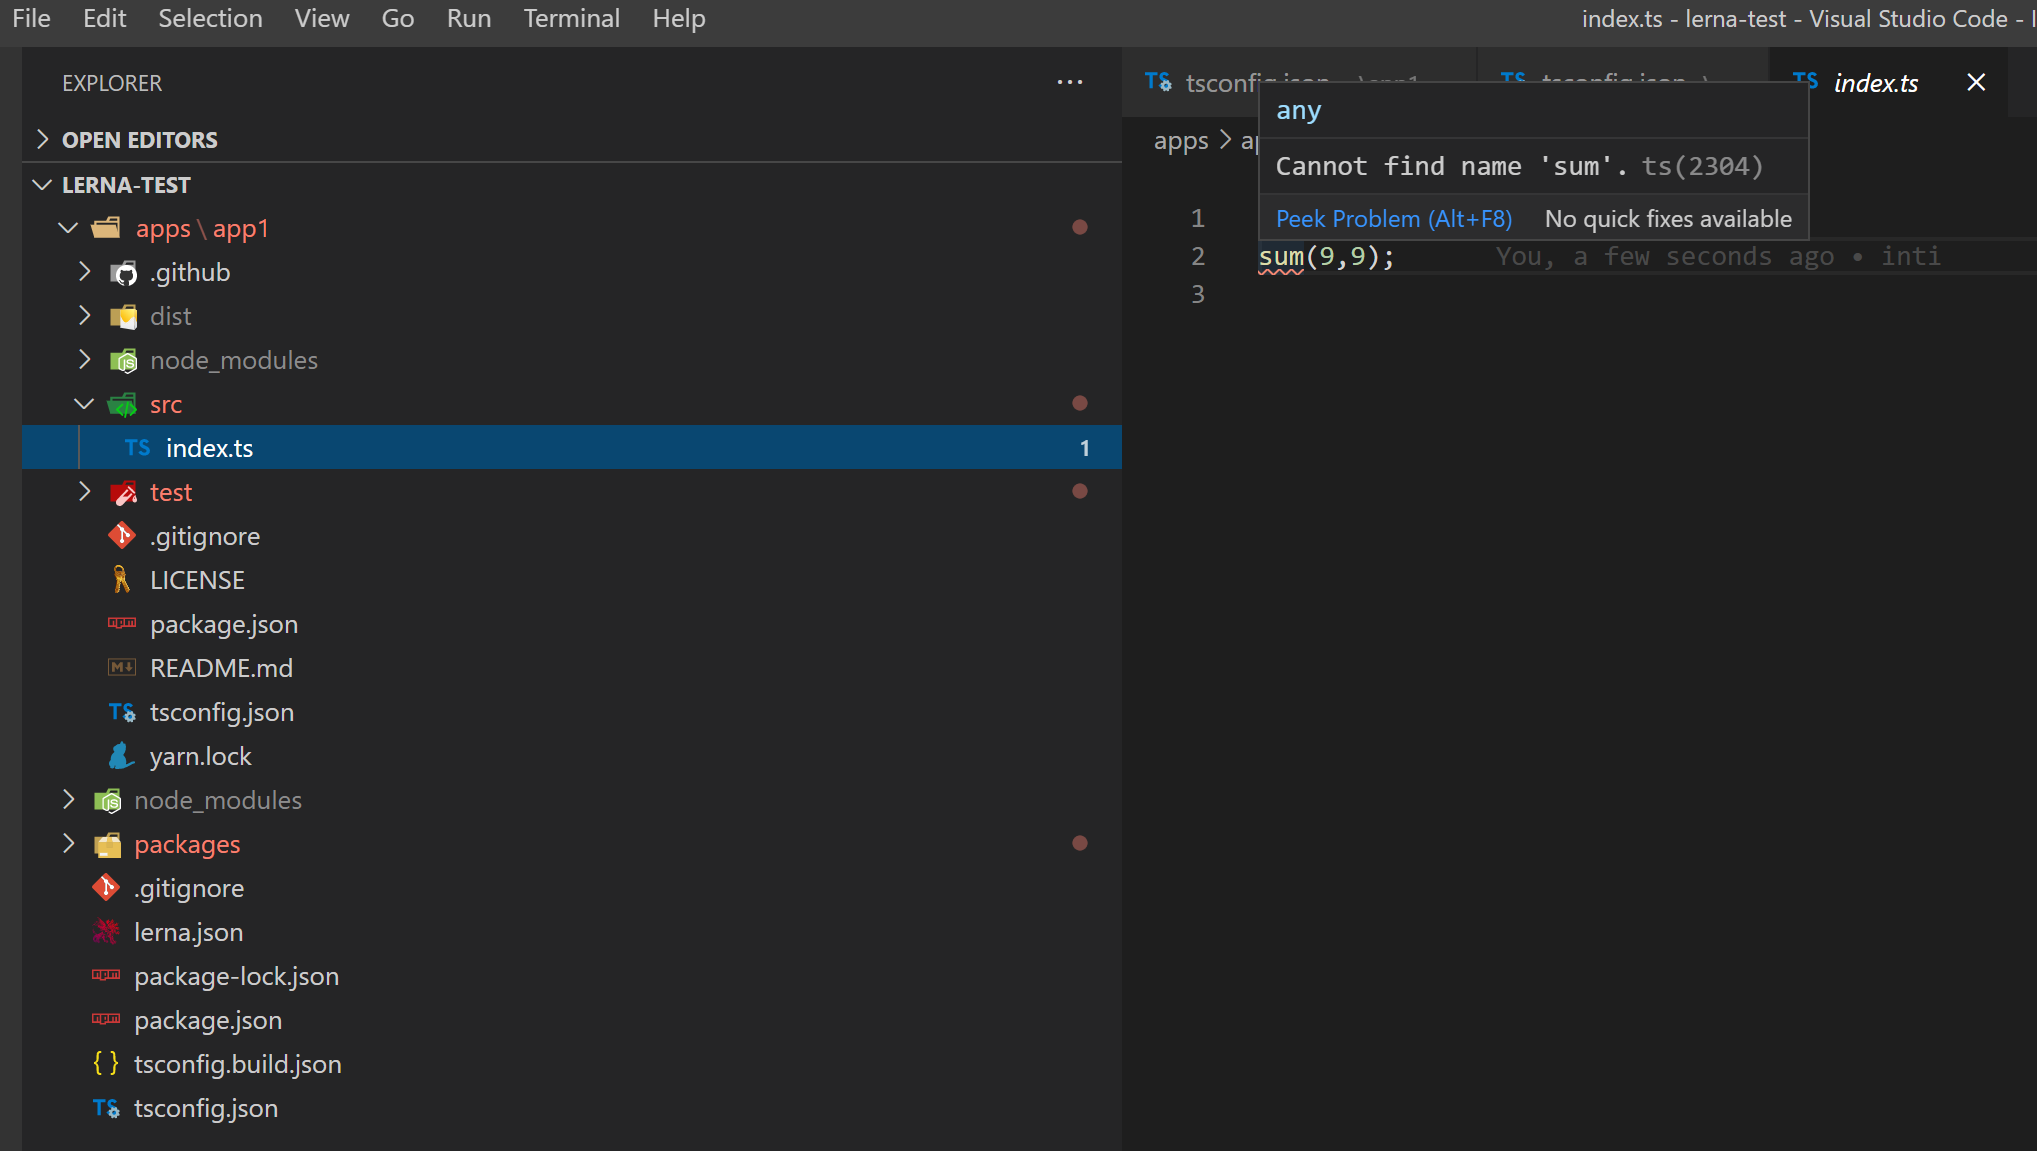Click the src folder icon
Viewport: 2037px width, 1151px height.
click(122, 405)
